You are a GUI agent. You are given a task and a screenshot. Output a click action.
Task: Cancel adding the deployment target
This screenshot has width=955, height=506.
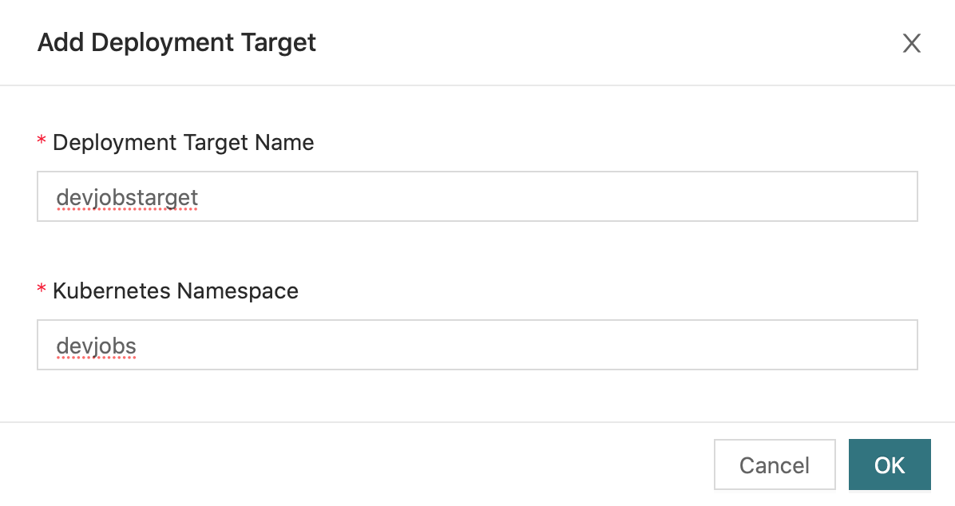774,465
